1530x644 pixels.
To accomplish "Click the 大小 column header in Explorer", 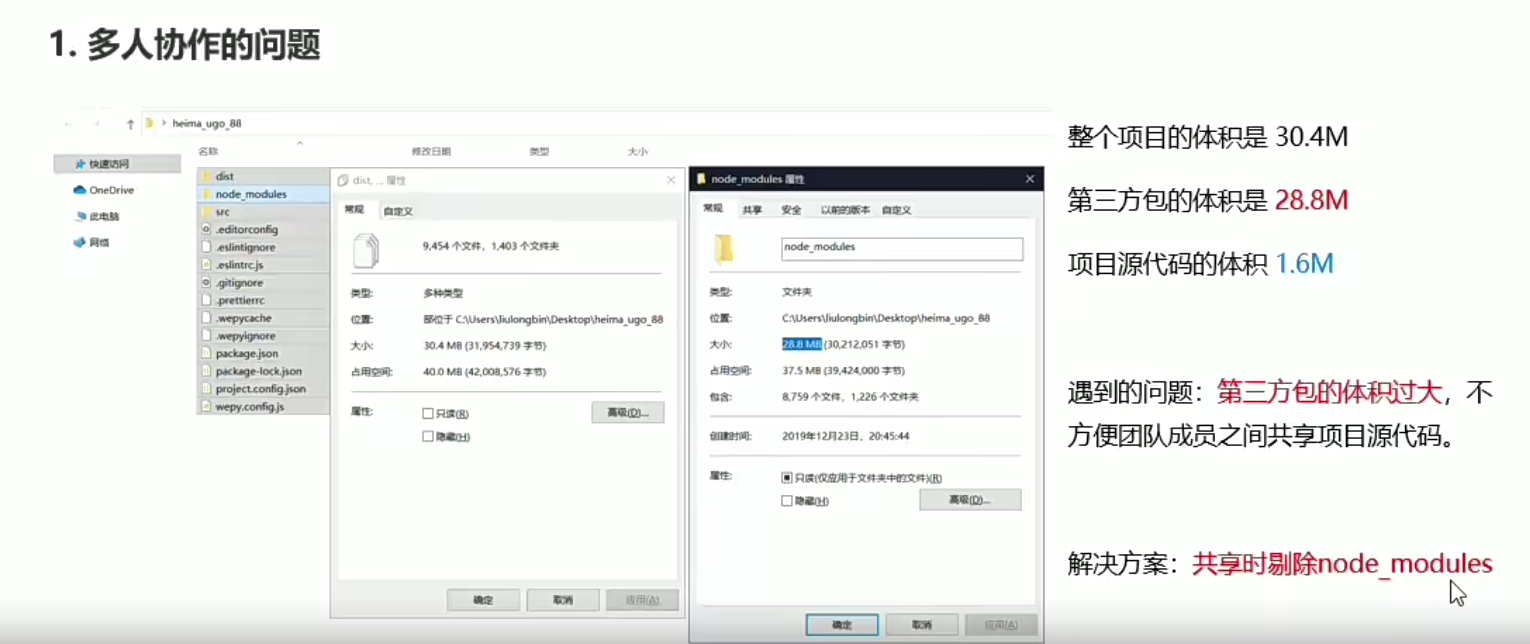I will pyautogui.click(x=637, y=151).
